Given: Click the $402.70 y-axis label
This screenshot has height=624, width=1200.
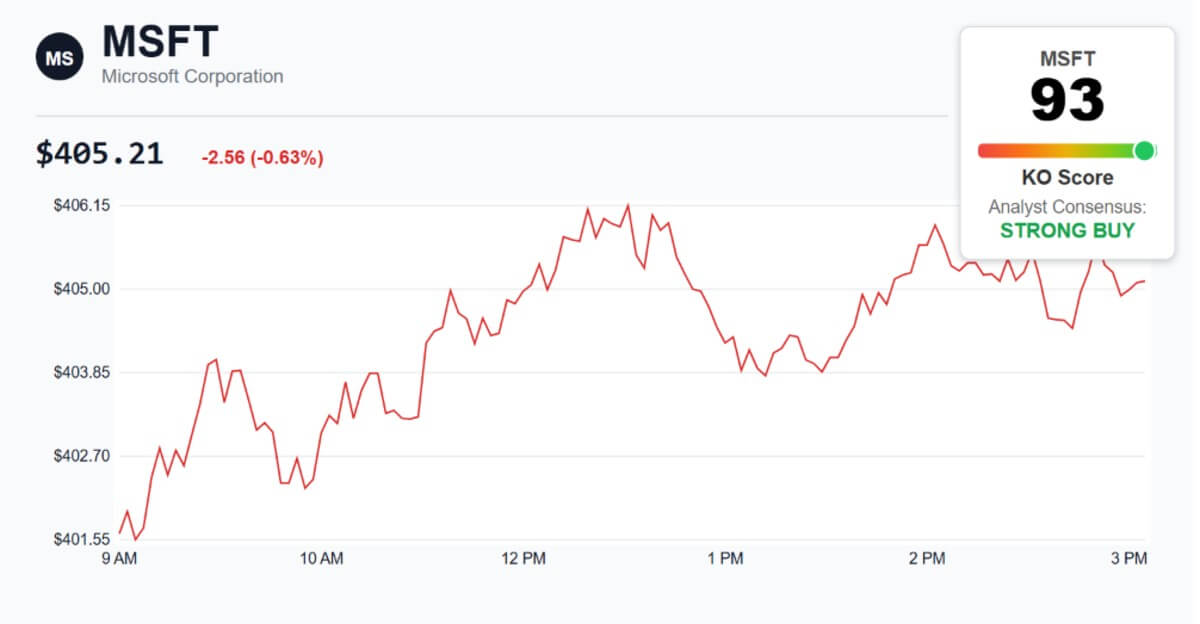Looking at the screenshot, I should [83, 456].
